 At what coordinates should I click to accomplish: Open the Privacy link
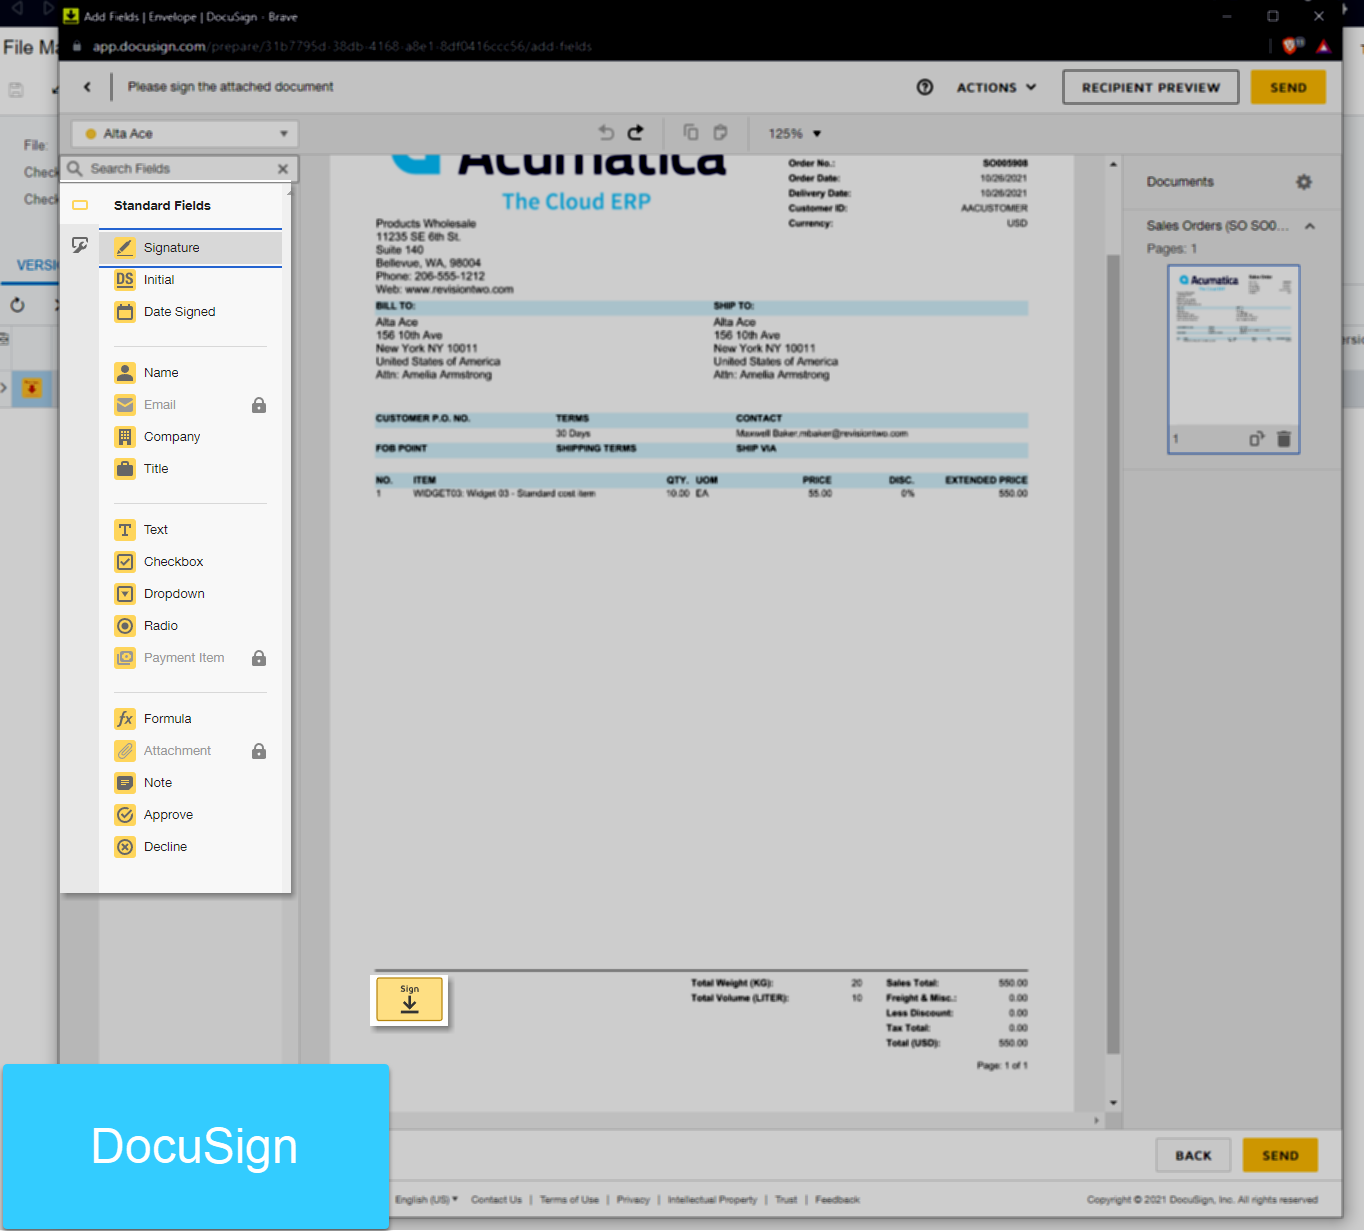coord(633,1199)
